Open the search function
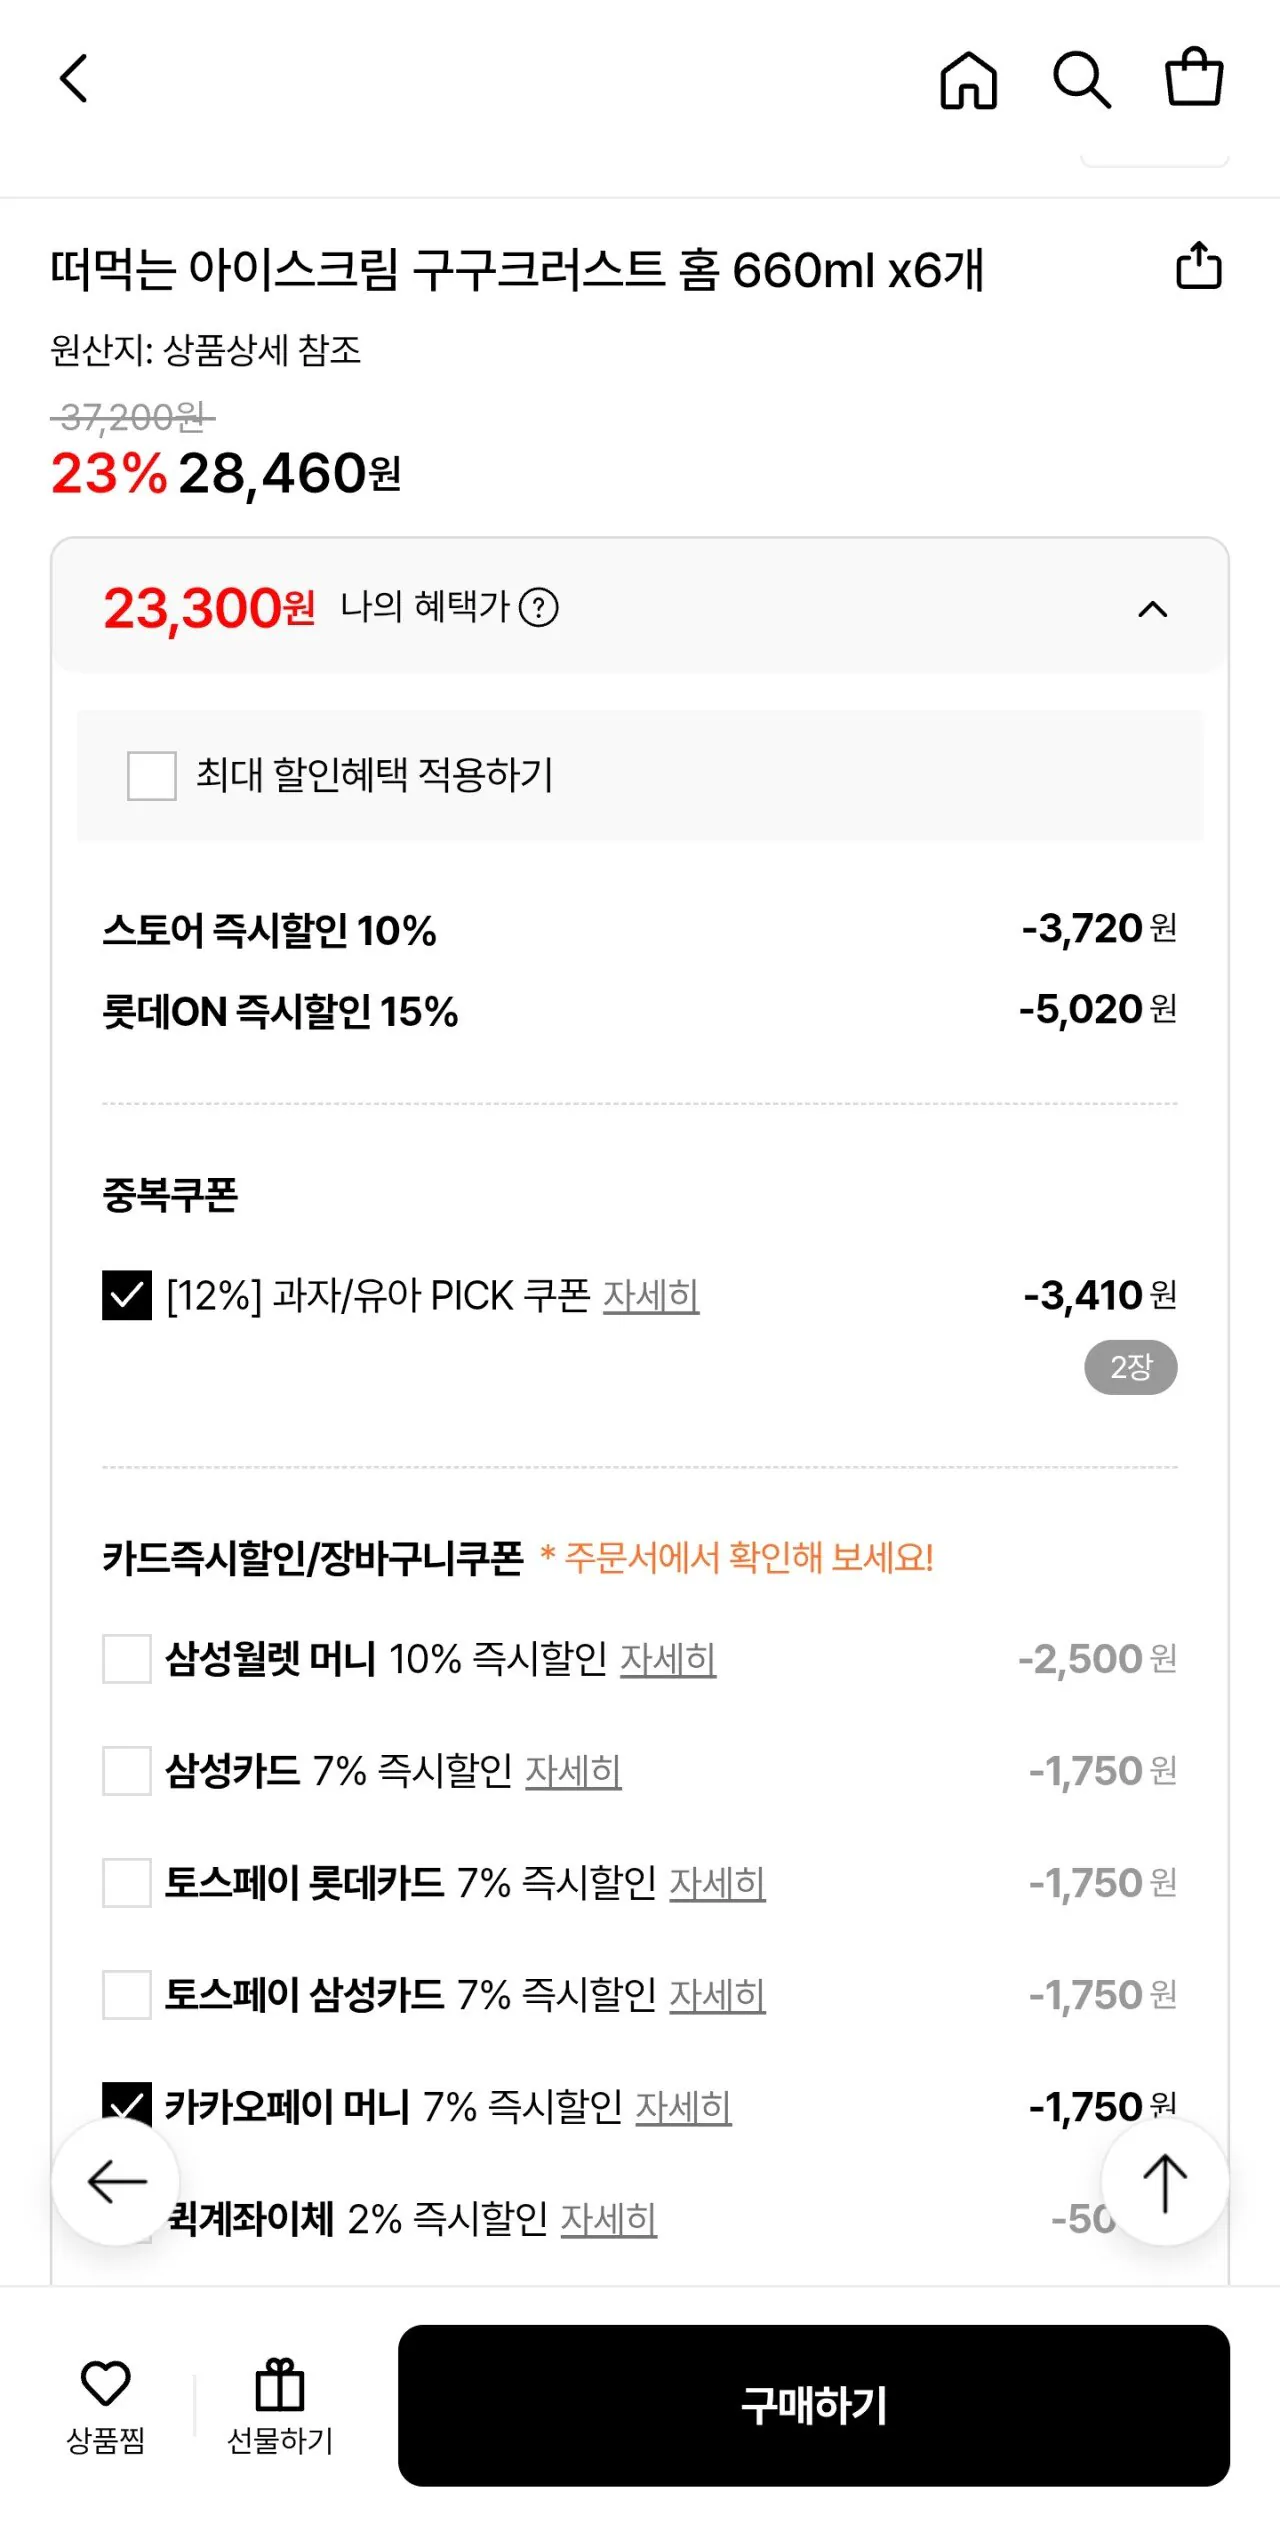 point(1083,80)
